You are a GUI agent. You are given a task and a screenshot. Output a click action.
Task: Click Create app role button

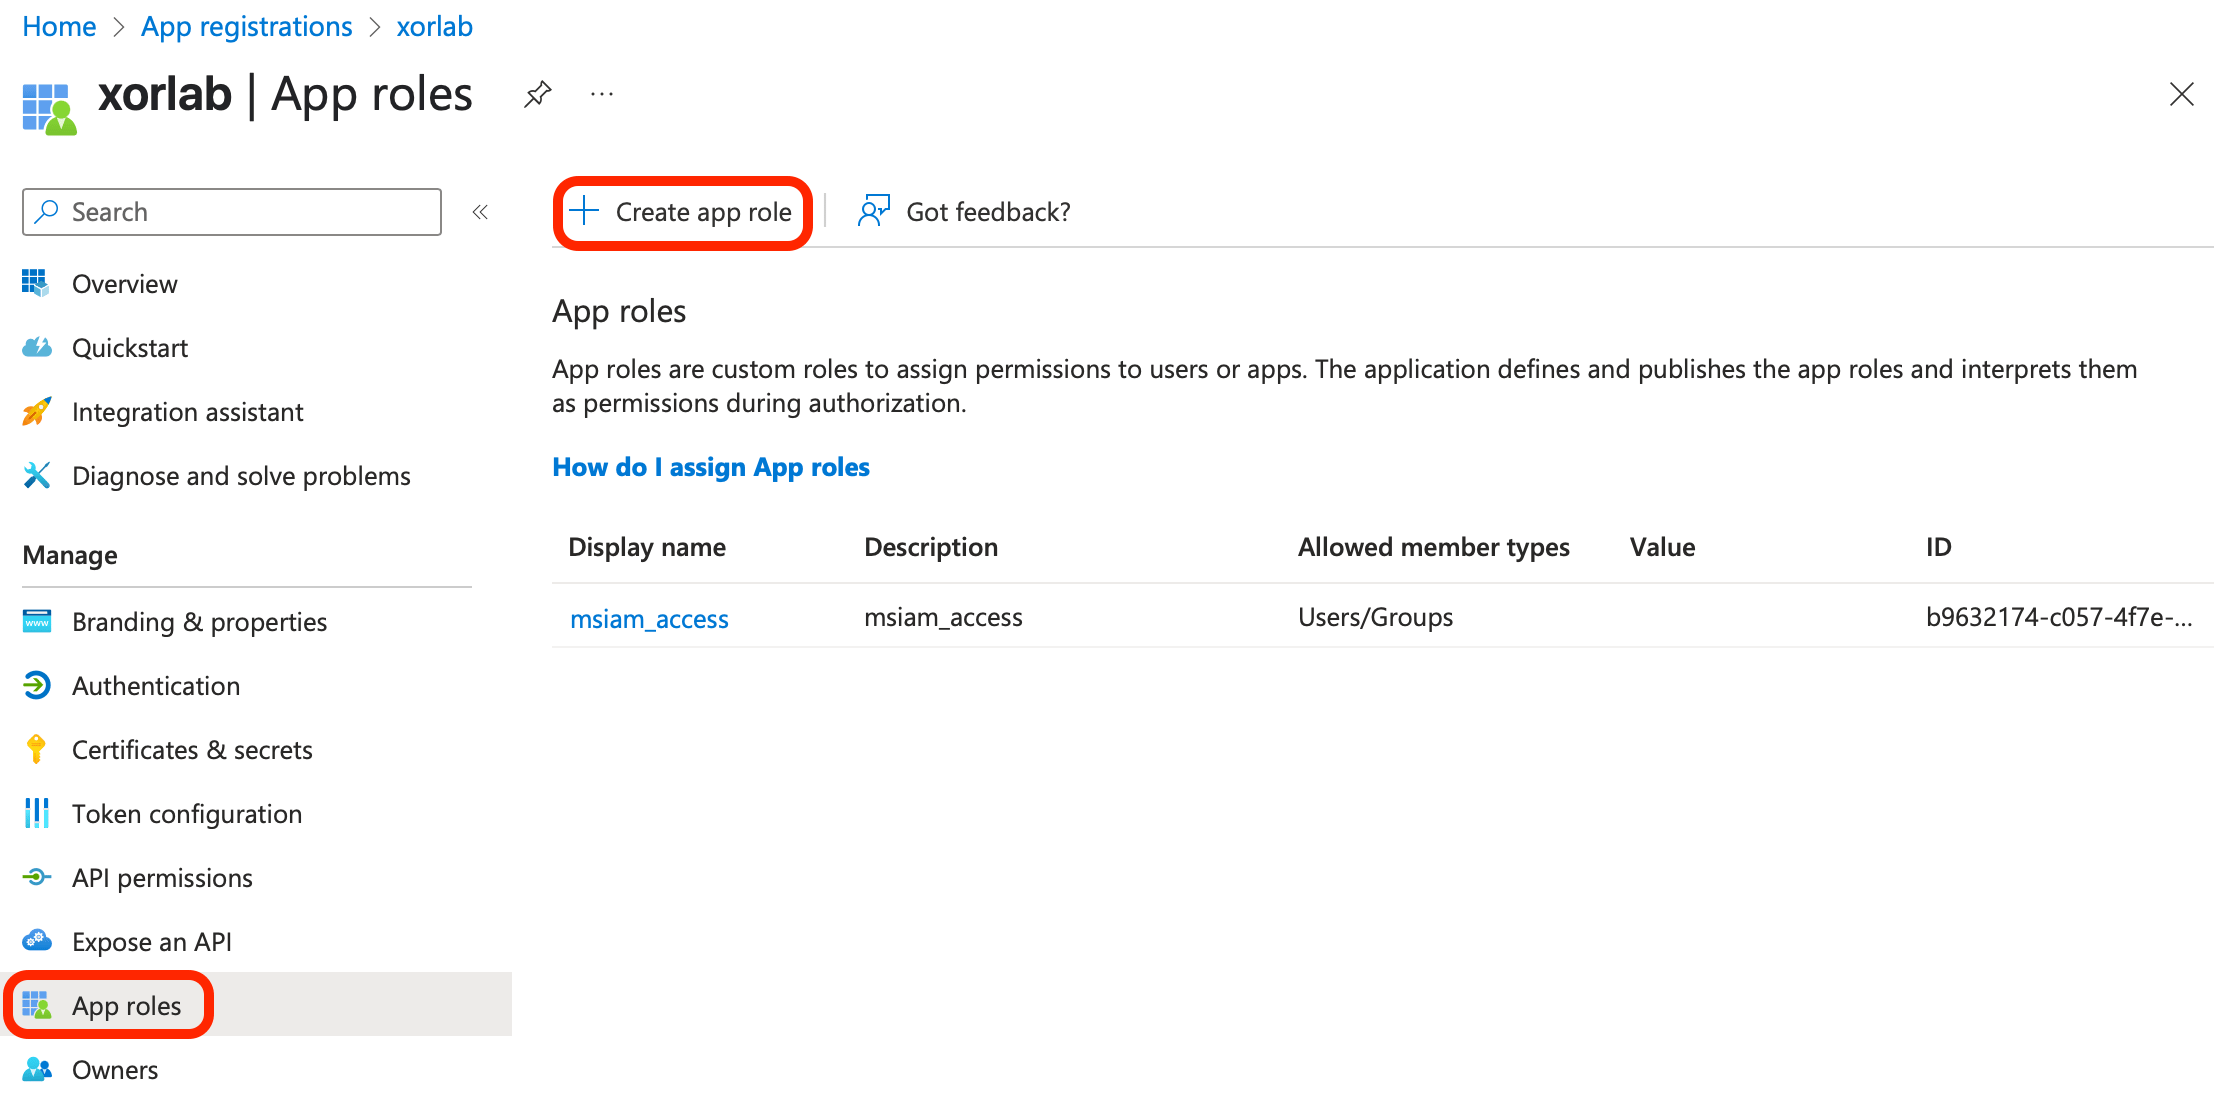pyautogui.click(x=683, y=212)
